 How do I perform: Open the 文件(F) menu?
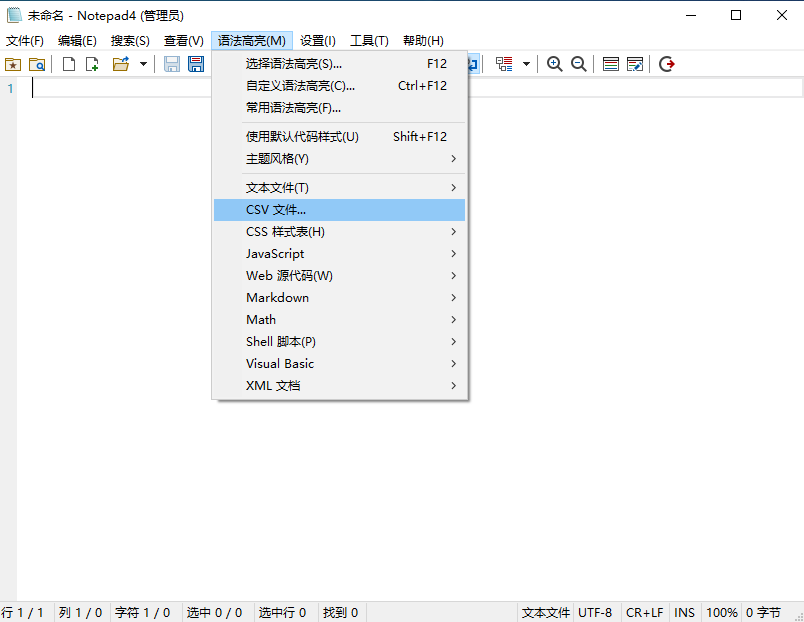pyautogui.click(x=25, y=41)
